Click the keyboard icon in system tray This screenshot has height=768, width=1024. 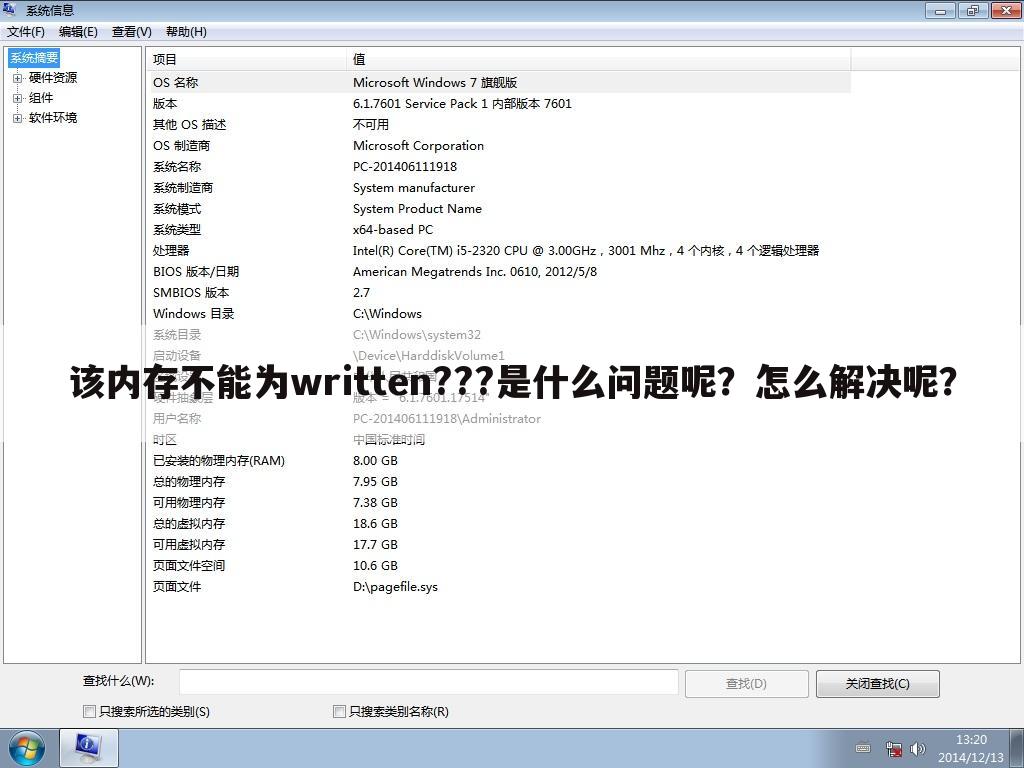point(863,748)
